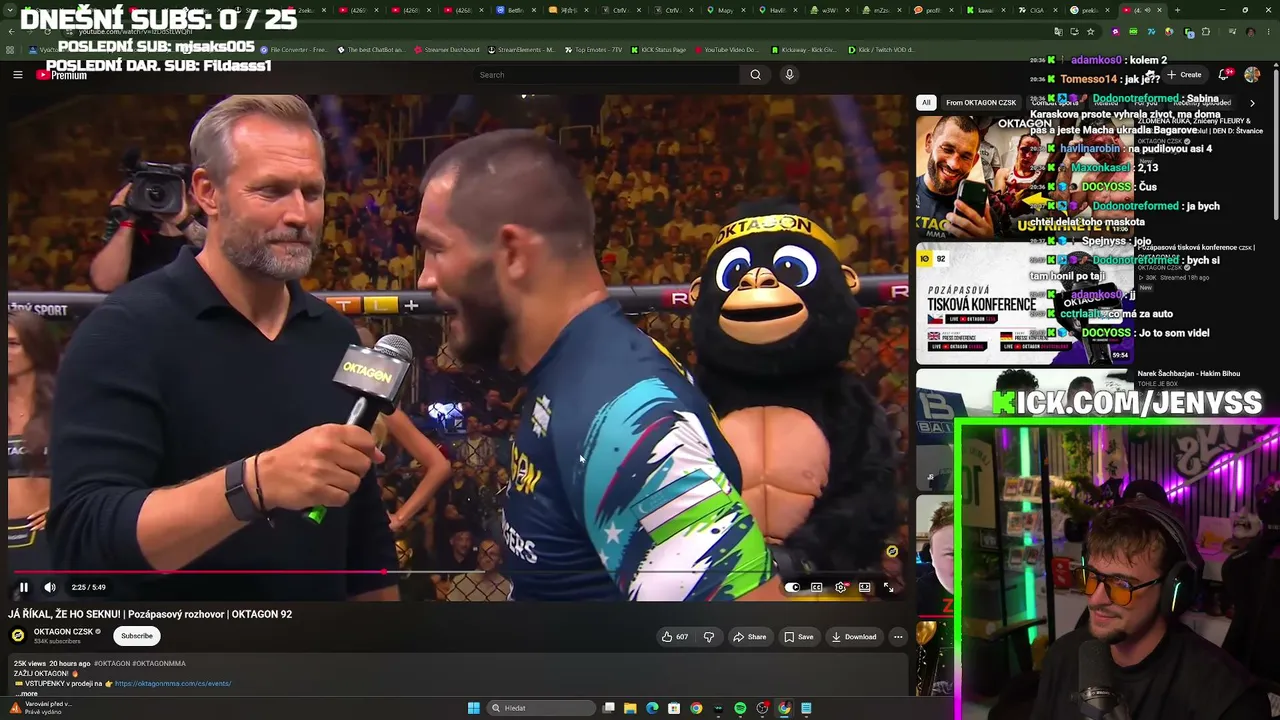Show next filter chips with arrow
Image resolution: width=1280 pixels, height=720 pixels.
click(1252, 102)
